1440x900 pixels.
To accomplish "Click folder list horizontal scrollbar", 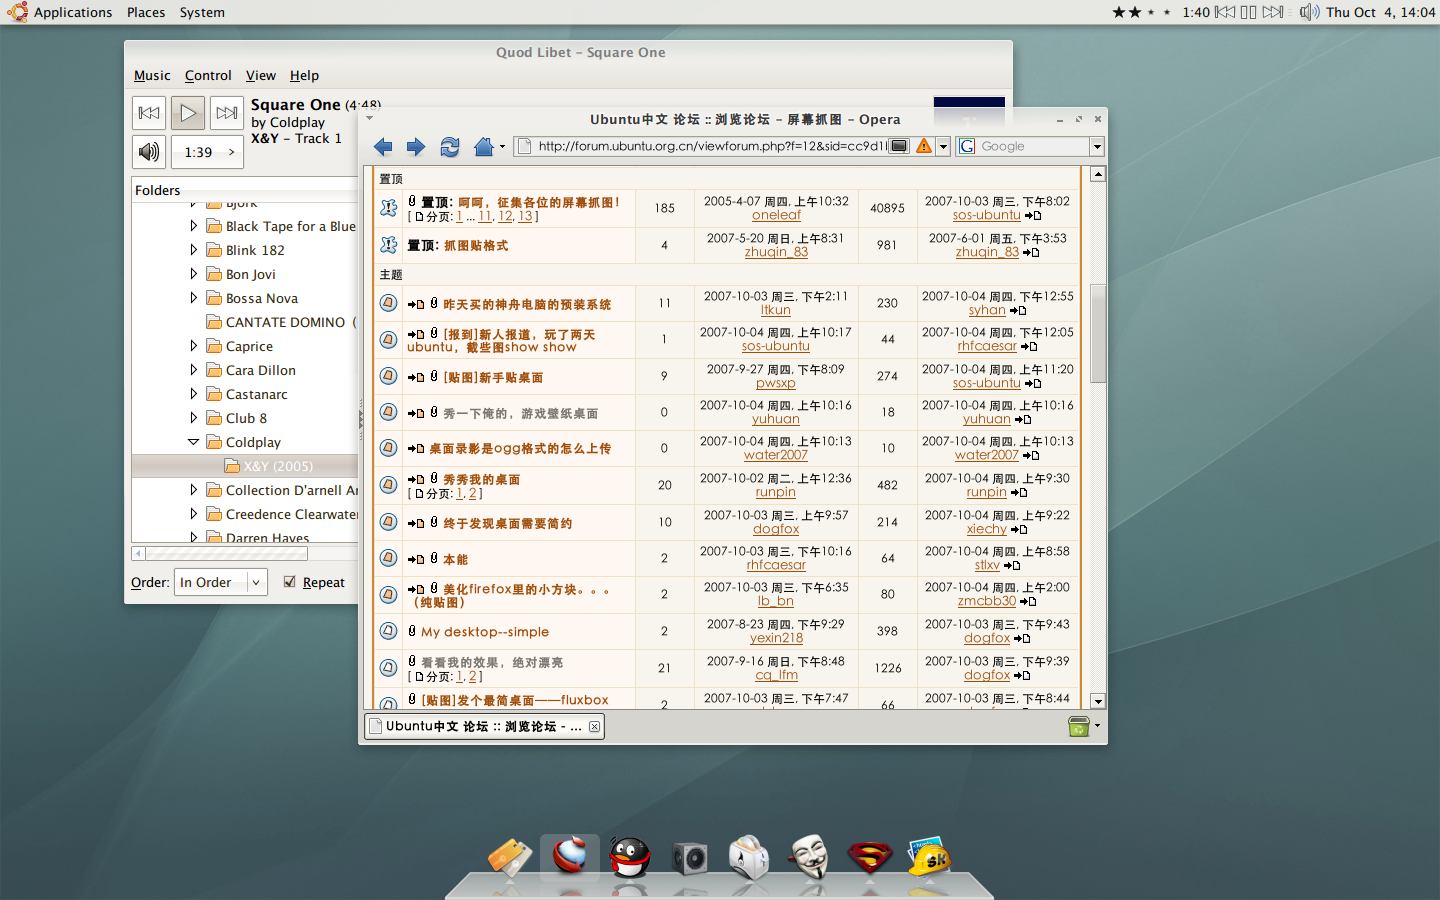I will pyautogui.click(x=225, y=553).
